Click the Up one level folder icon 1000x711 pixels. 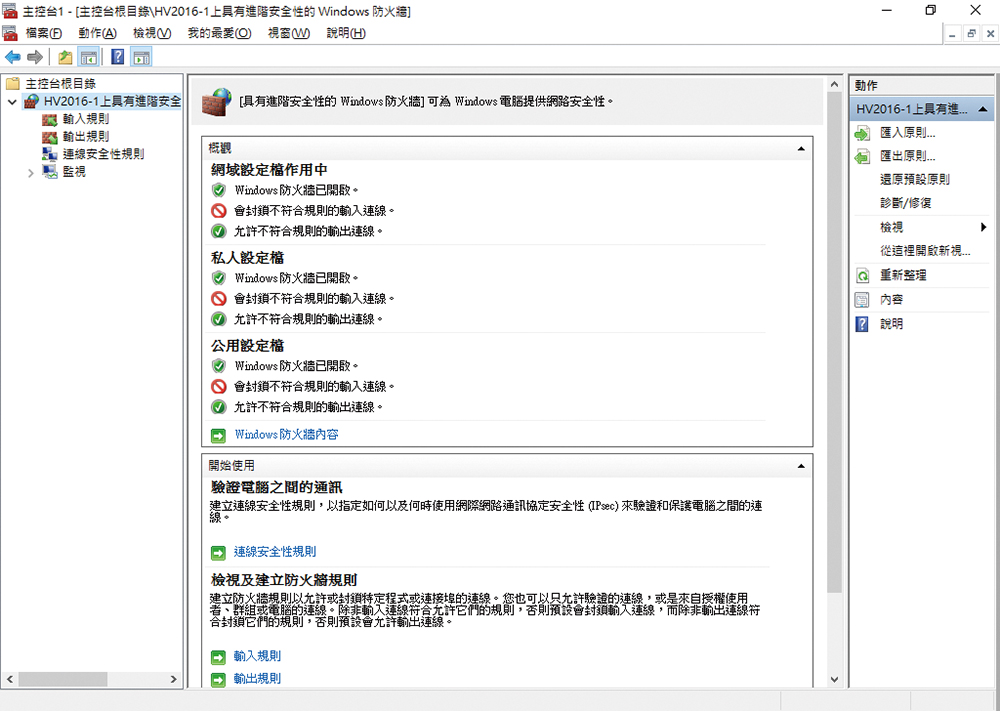tap(65, 57)
